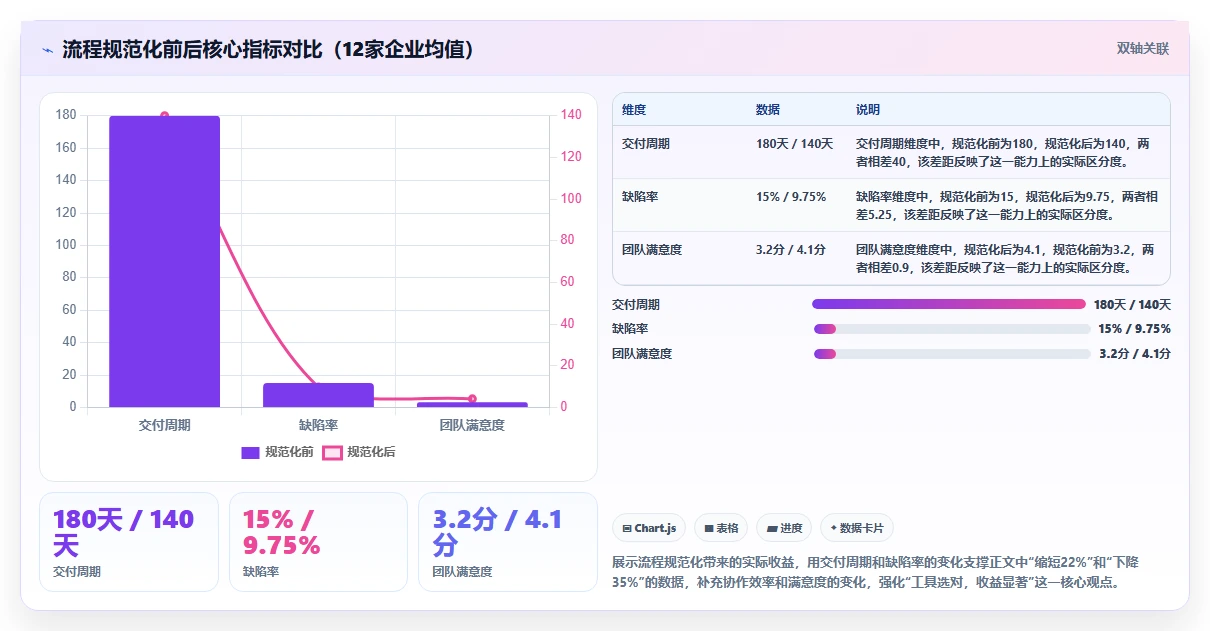Click the Chart.js tag
Viewport: 1210px width, 631px height.
click(649, 528)
